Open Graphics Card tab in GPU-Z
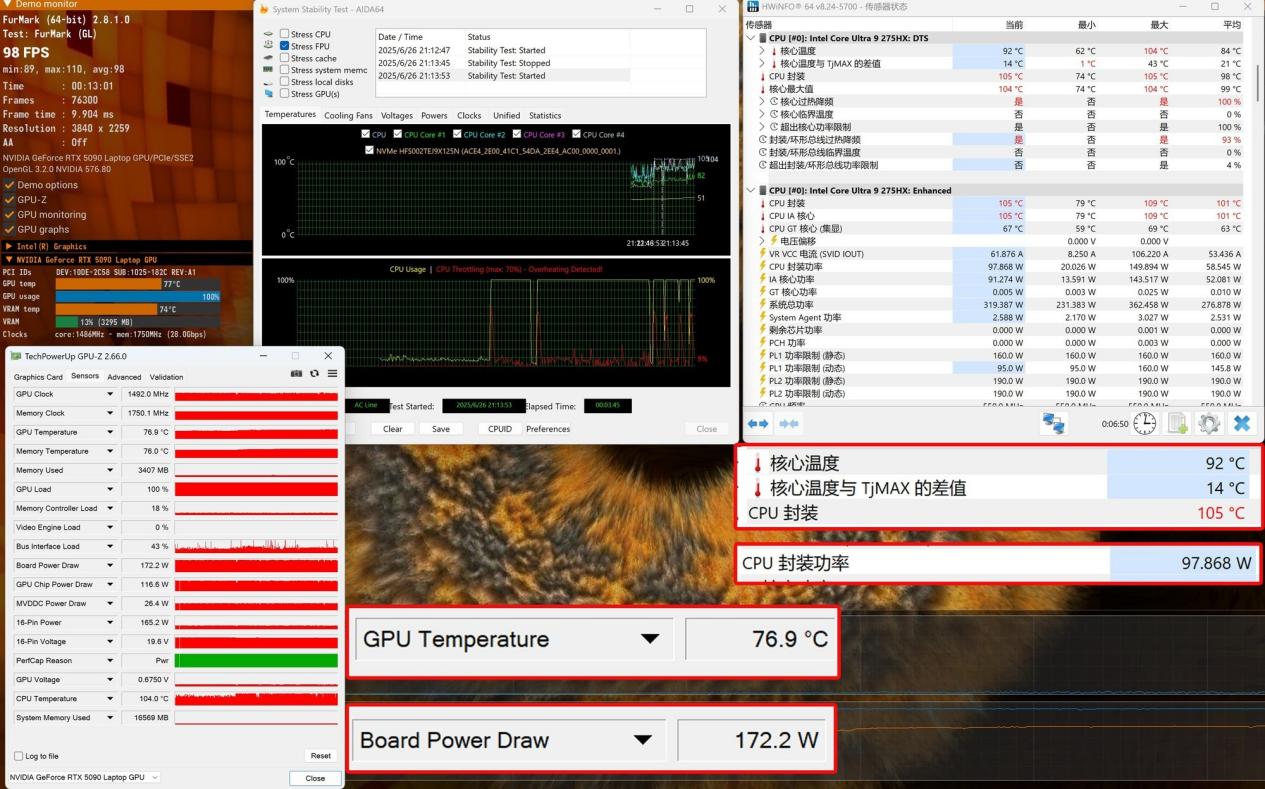Viewport: 1265px width, 789px height. click(x=38, y=377)
